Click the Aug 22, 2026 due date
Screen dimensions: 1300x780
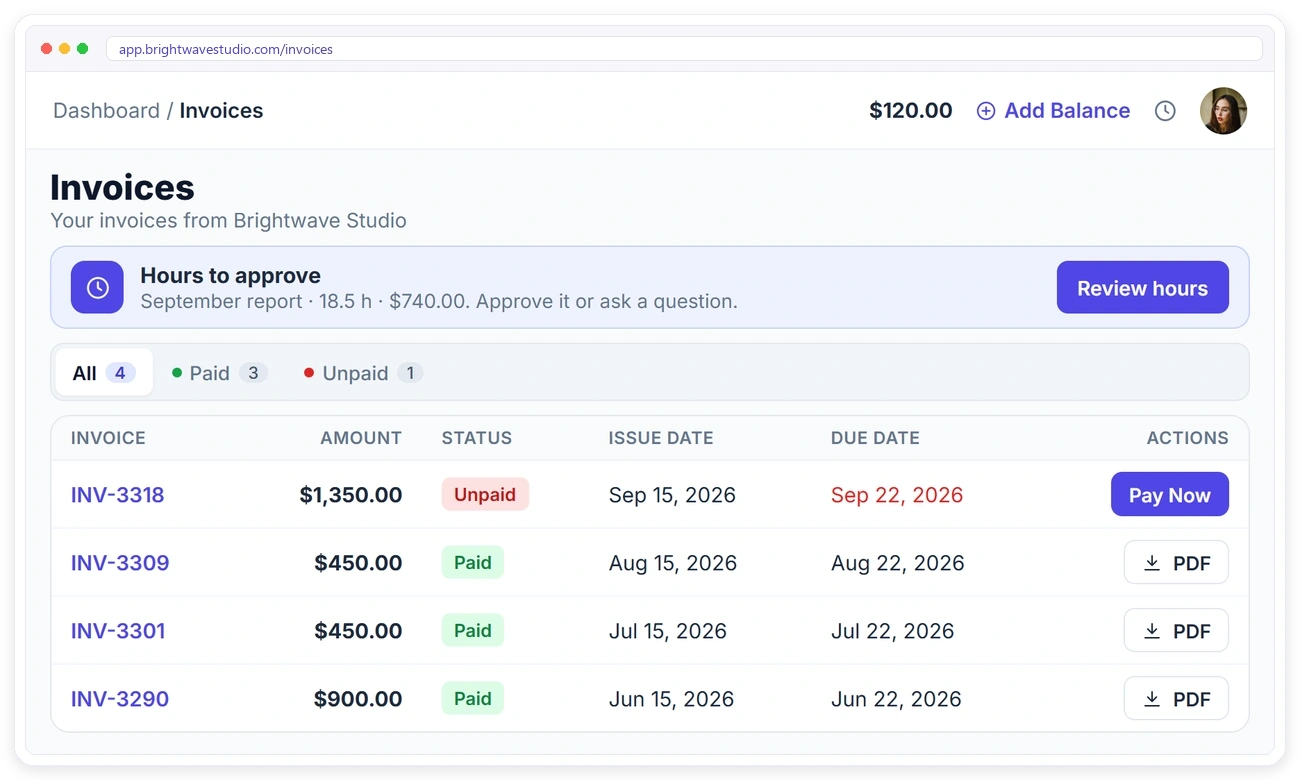(x=898, y=563)
